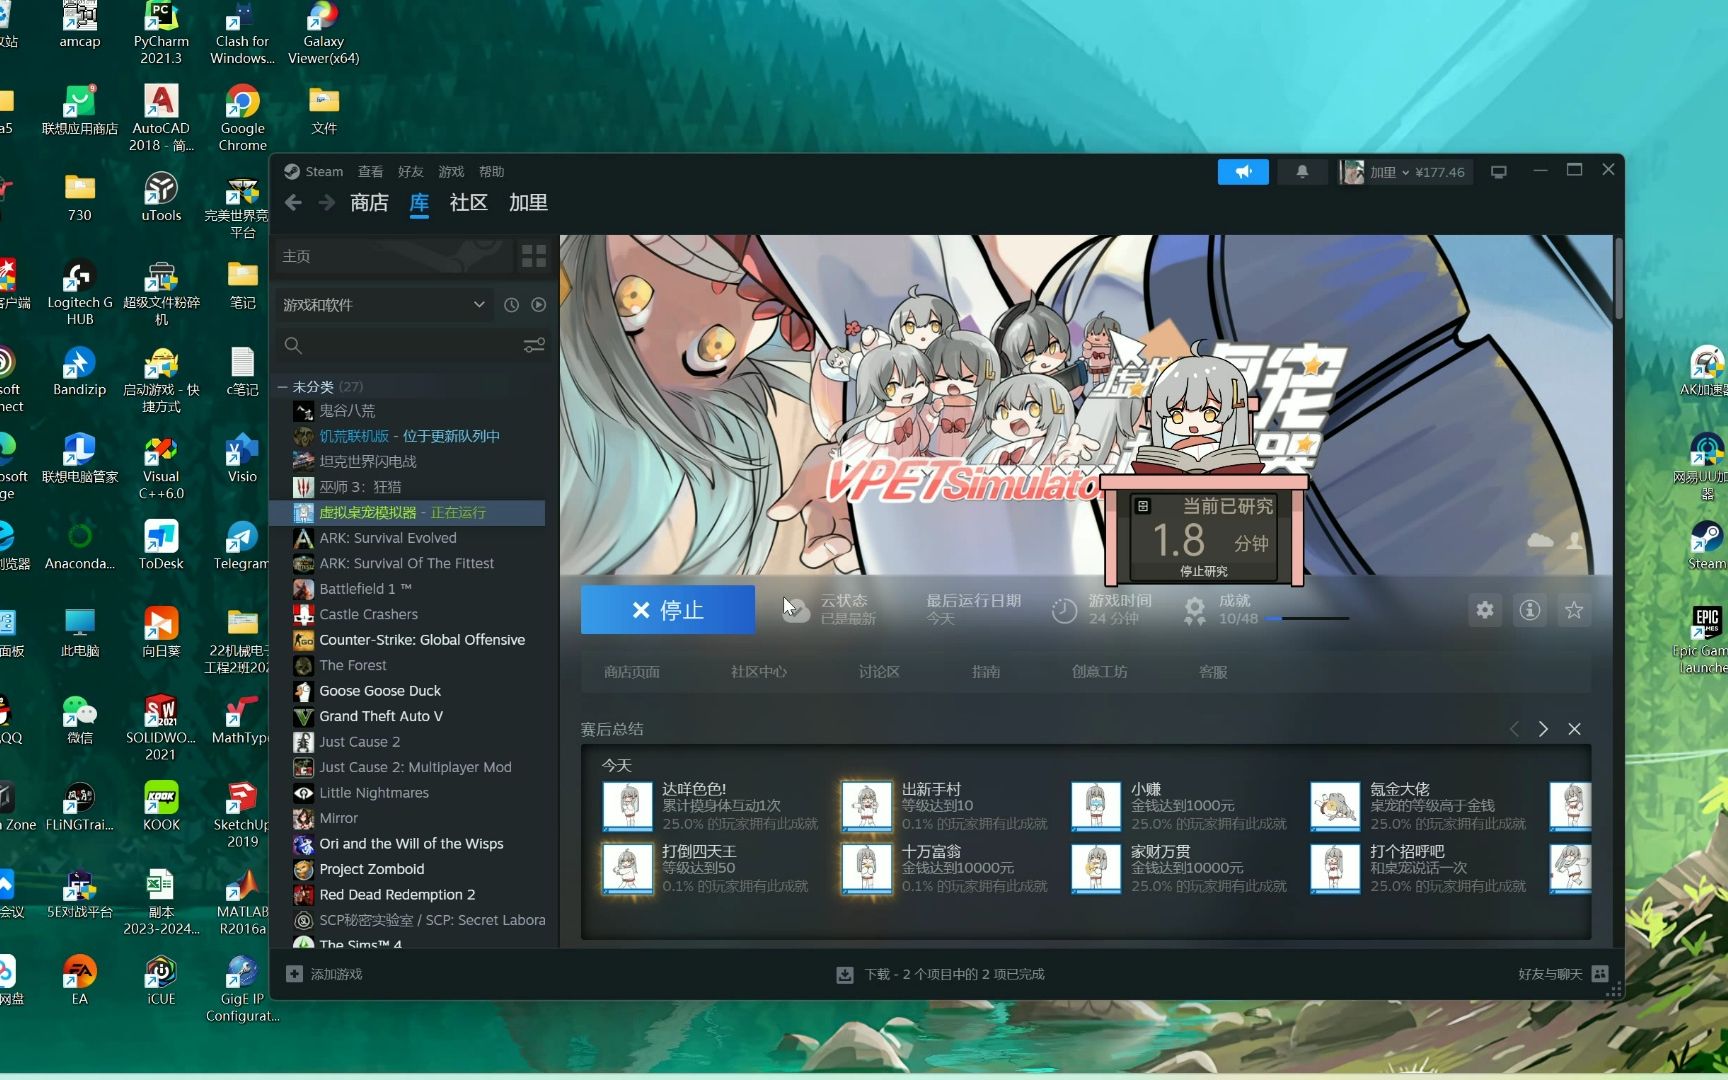Viewport: 1728px width, 1080px height.
Task: Switch to the 社区 tab
Action: (468, 203)
